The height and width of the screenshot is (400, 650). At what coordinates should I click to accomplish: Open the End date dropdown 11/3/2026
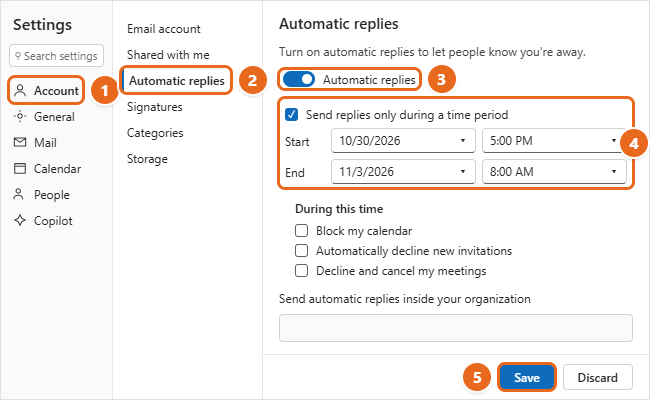pos(403,172)
